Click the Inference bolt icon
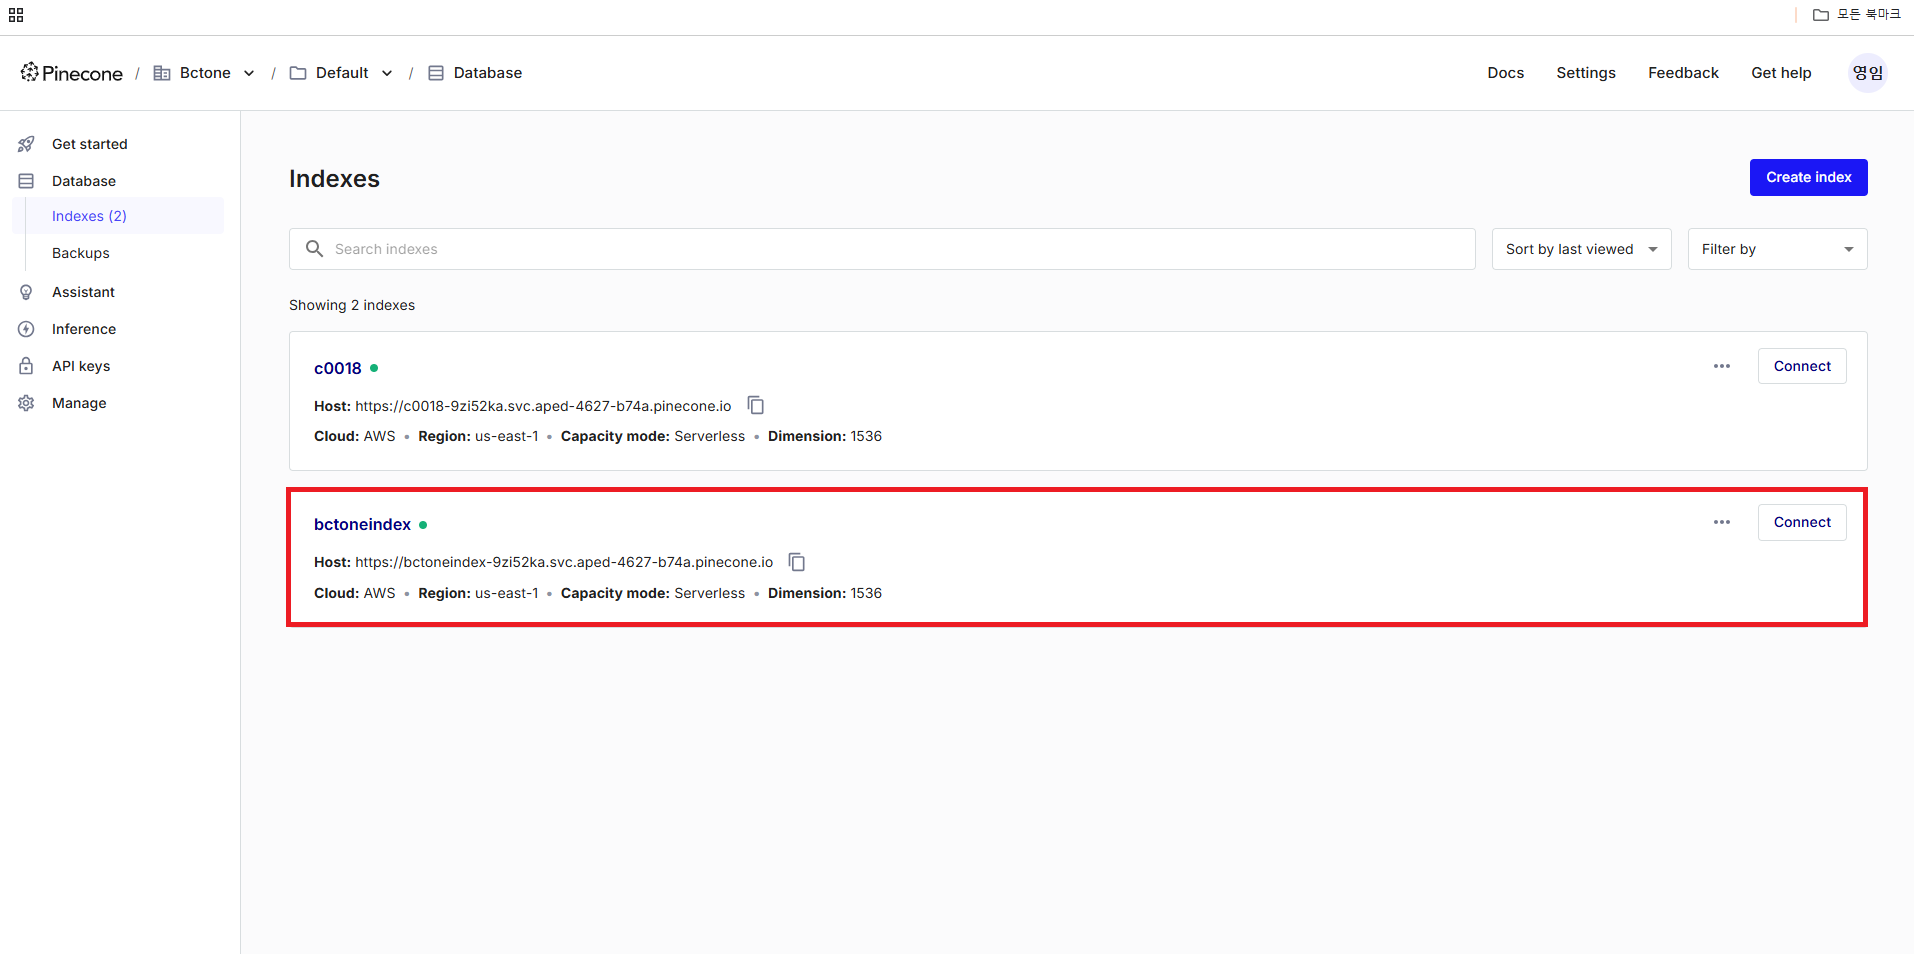This screenshot has width=1914, height=954. [x=26, y=329]
